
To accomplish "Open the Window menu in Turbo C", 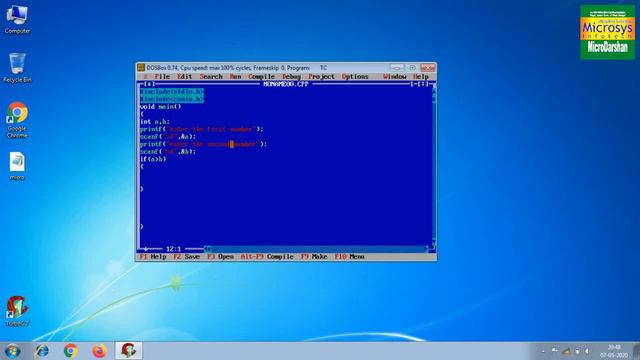I will (x=395, y=76).
